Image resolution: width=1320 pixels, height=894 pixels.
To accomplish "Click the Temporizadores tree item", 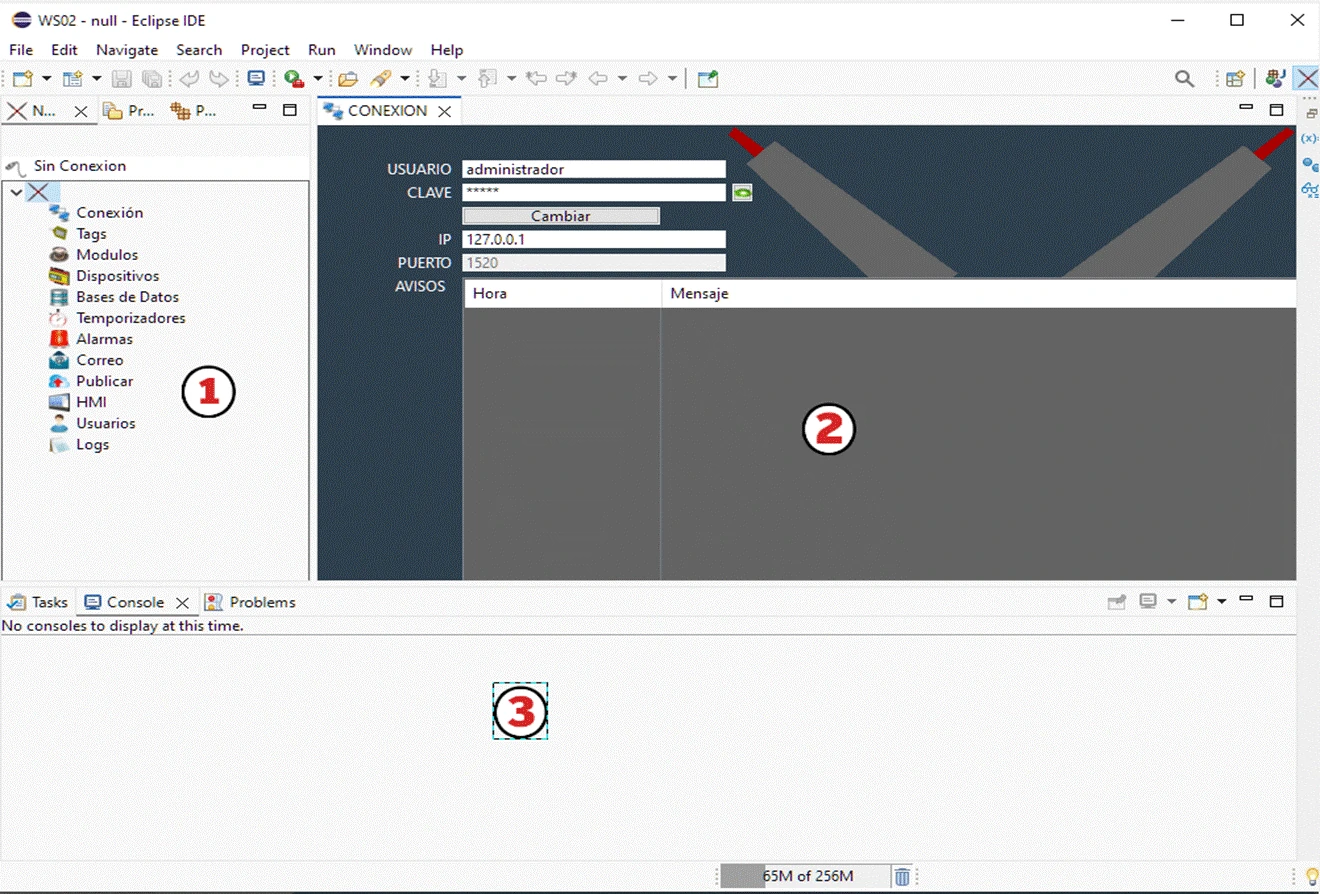I will (130, 318).
